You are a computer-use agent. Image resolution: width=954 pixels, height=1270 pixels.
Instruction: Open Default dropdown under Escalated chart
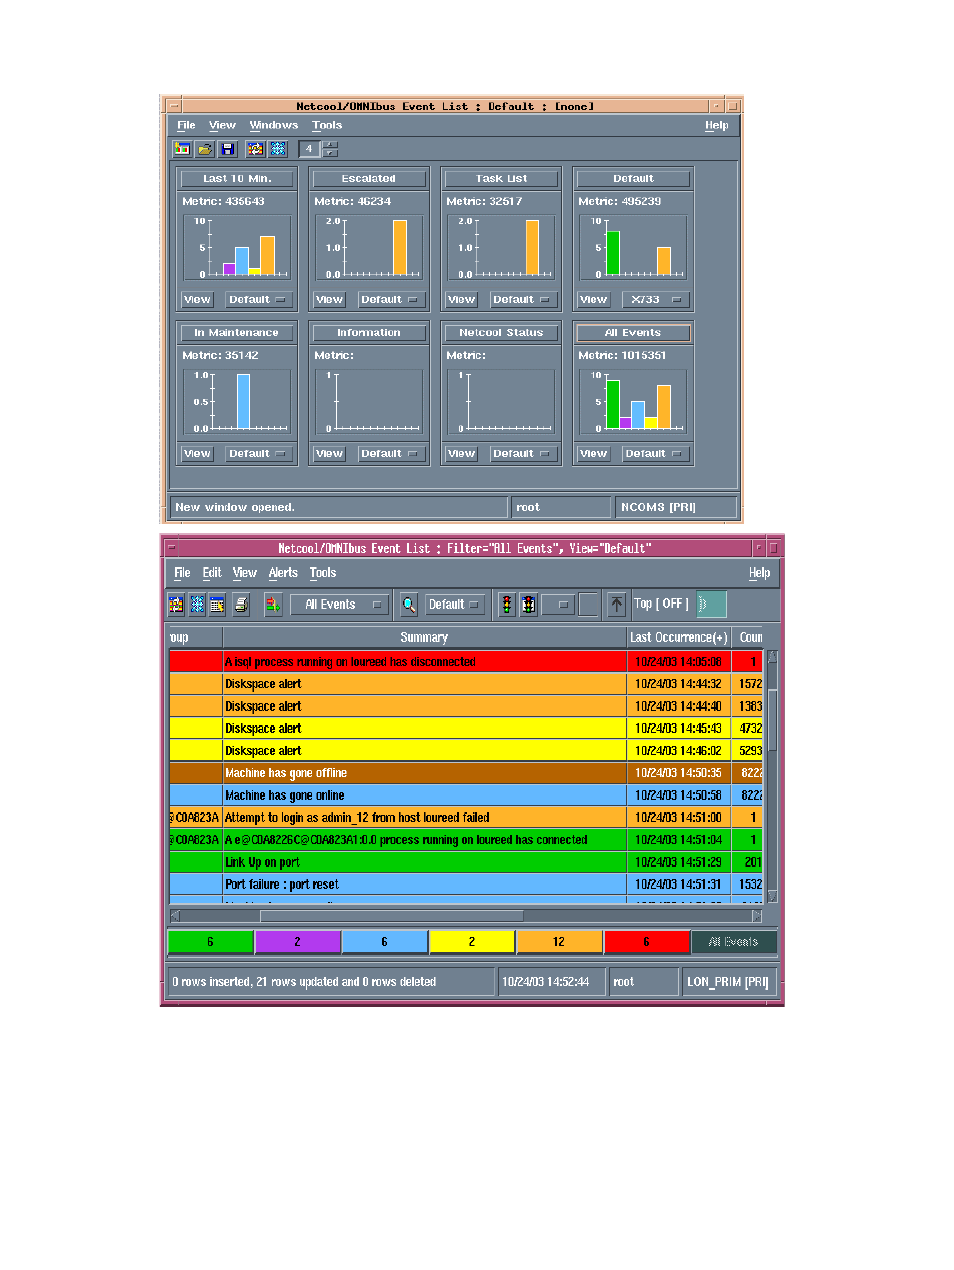pyautogui.click(x=389, y=299)
